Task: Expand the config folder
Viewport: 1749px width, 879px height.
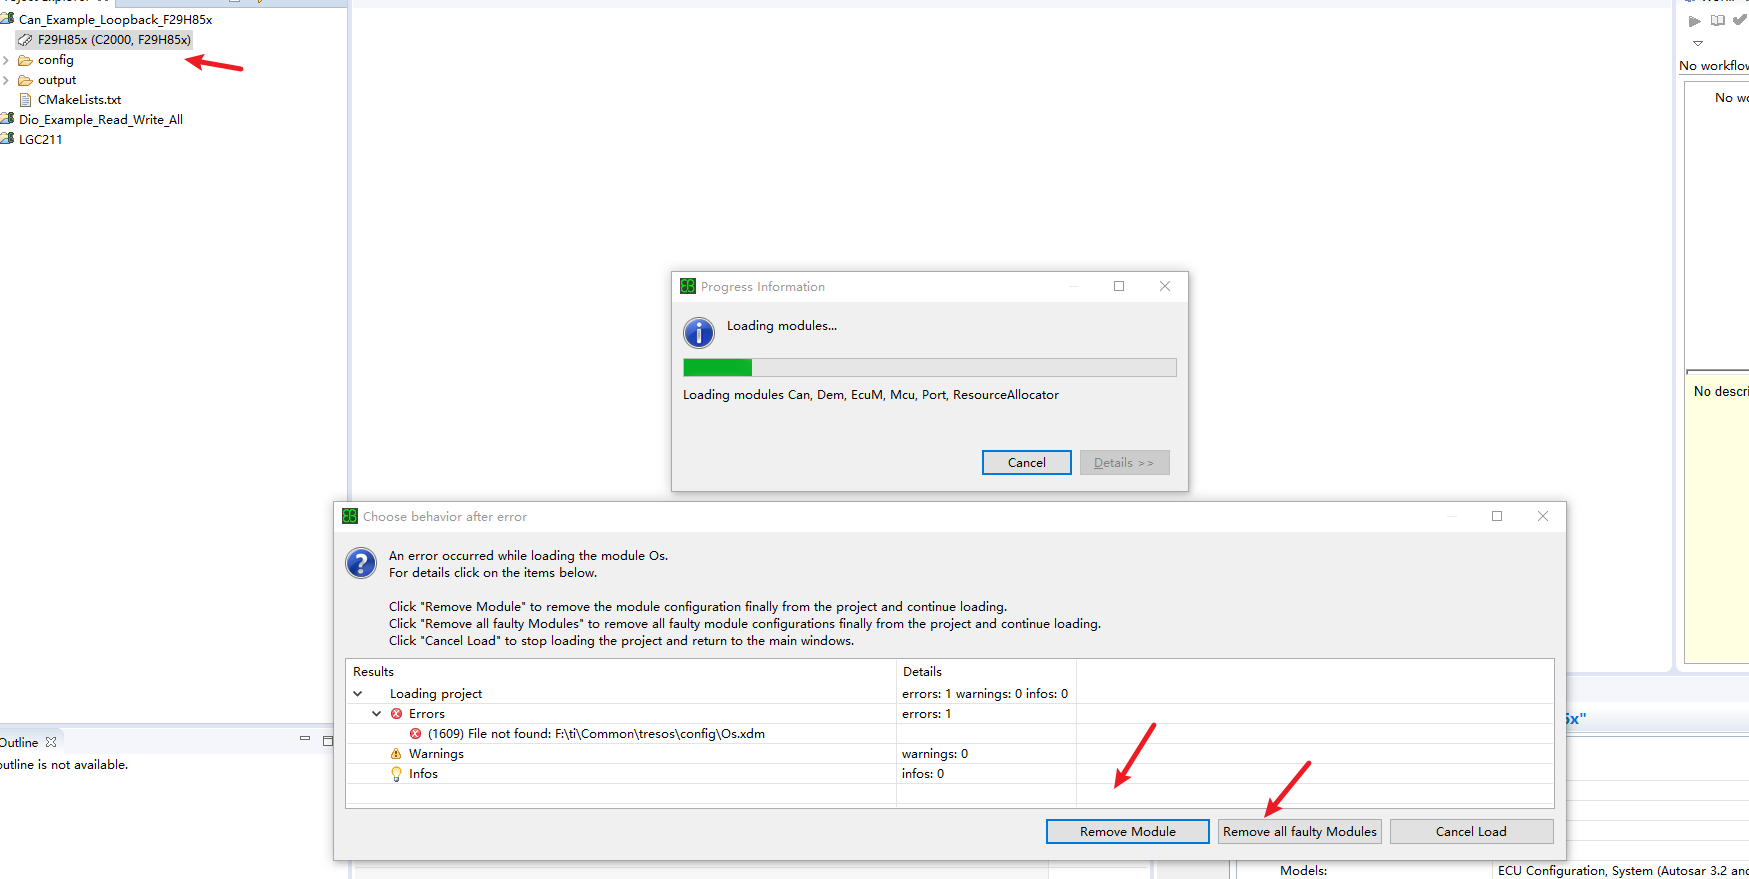Action: (6, 60)
